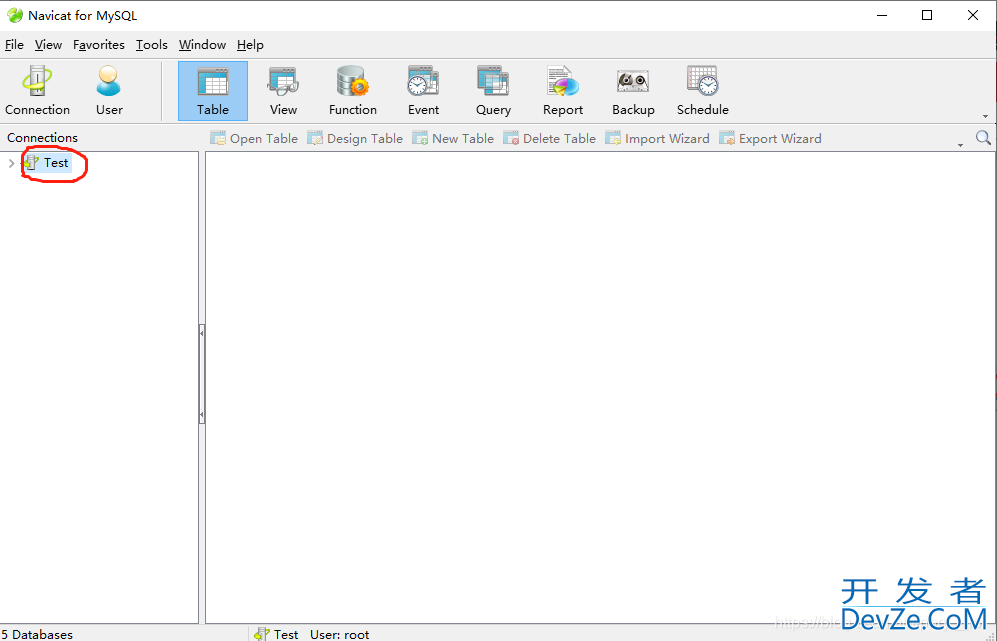
Task: Click the Connections panel header
Action: [x=42, y=137]
